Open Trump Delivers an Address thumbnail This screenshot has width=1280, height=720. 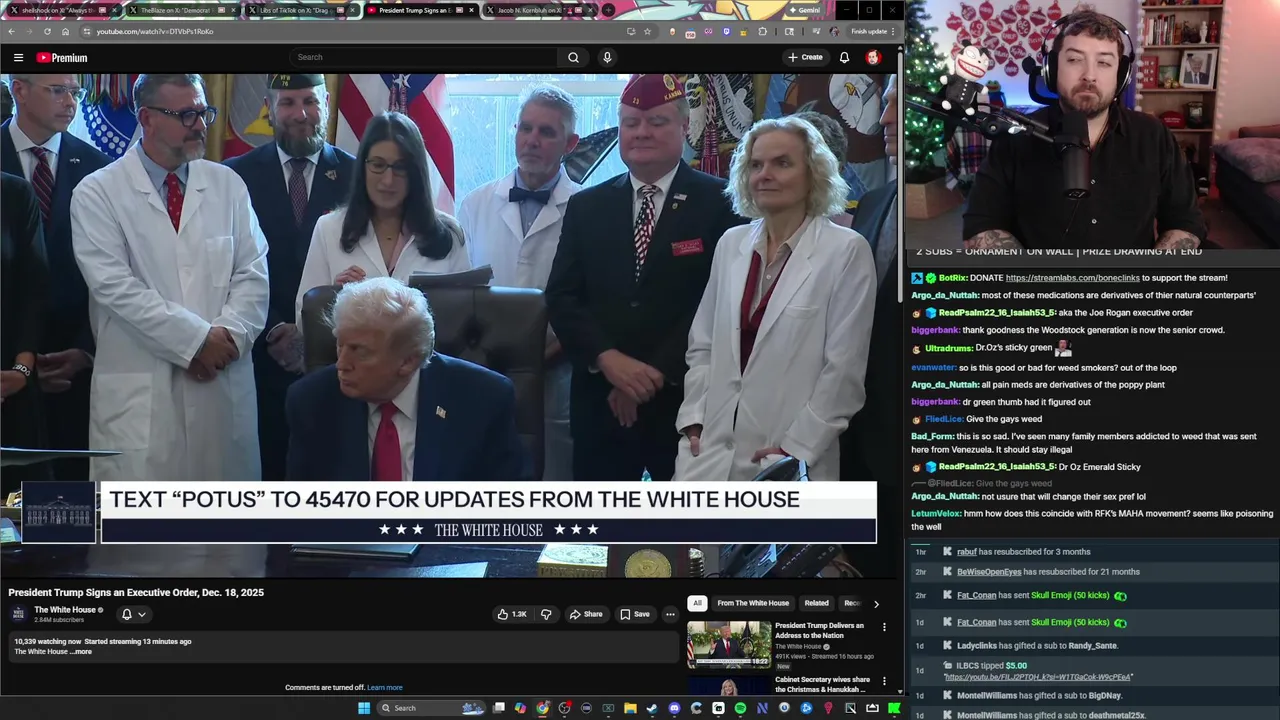pyautogui.click(x=729, y=645)
